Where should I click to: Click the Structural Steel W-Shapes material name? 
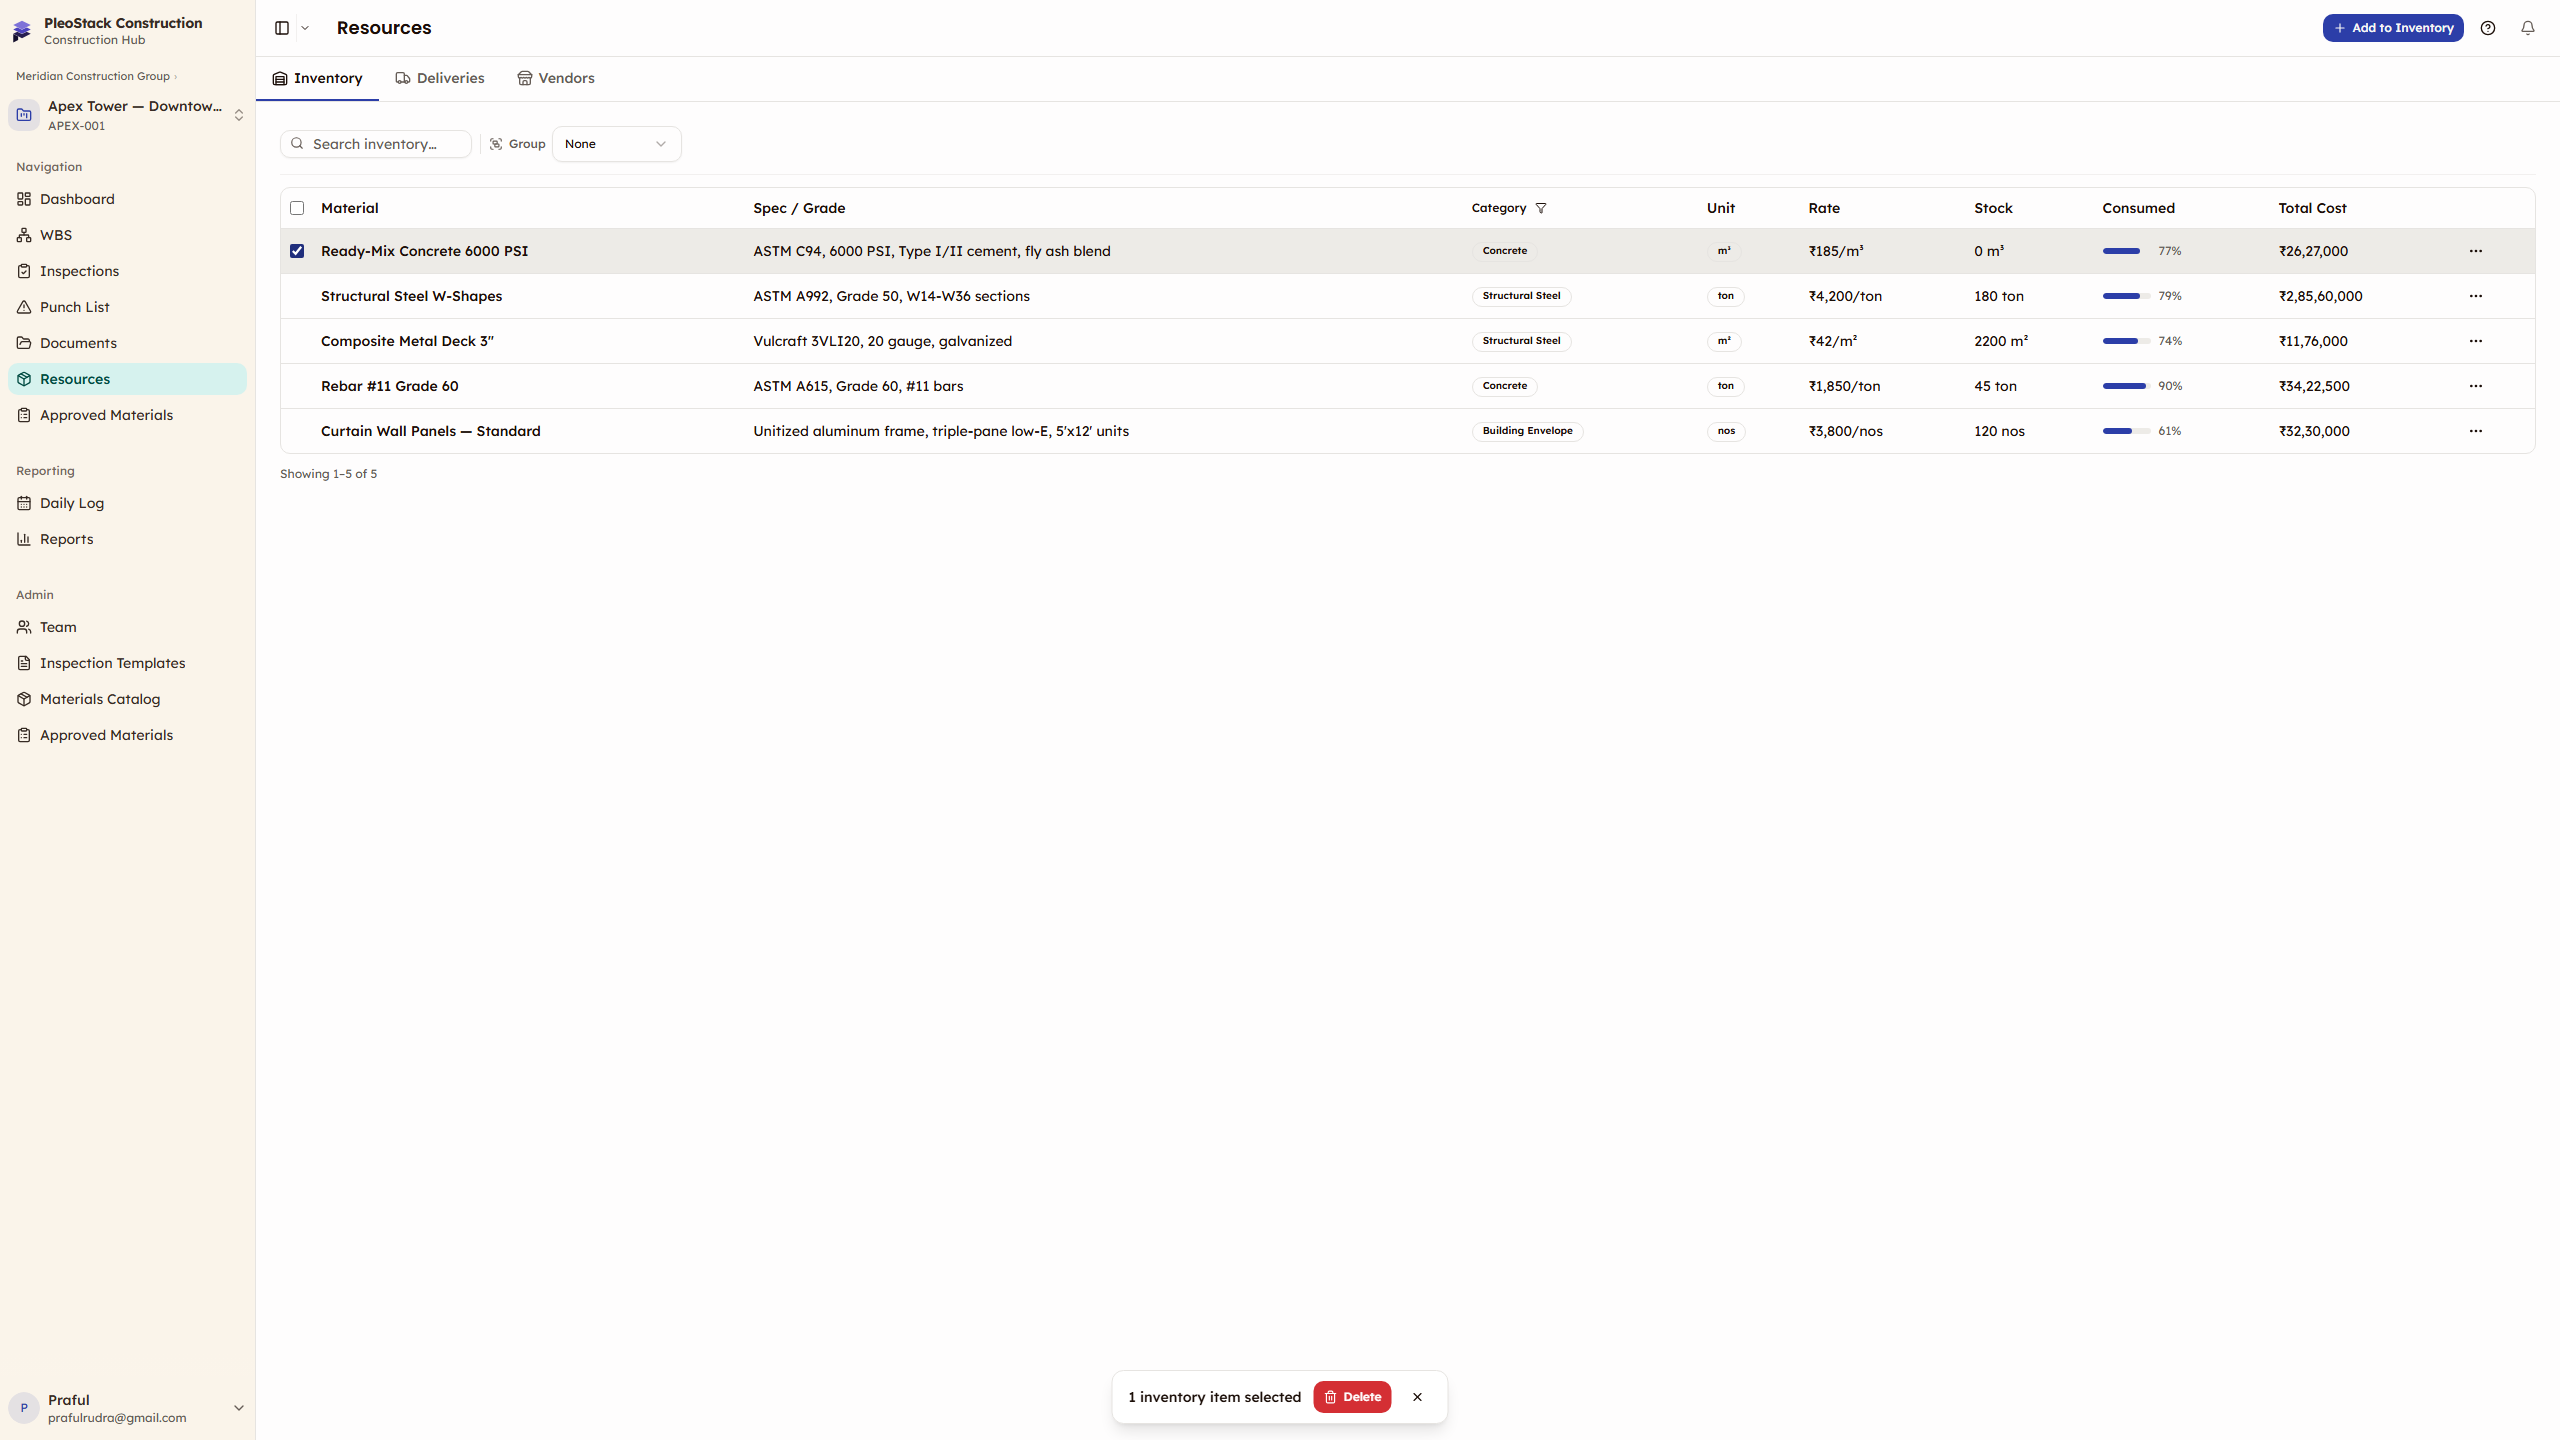(411, 296)
